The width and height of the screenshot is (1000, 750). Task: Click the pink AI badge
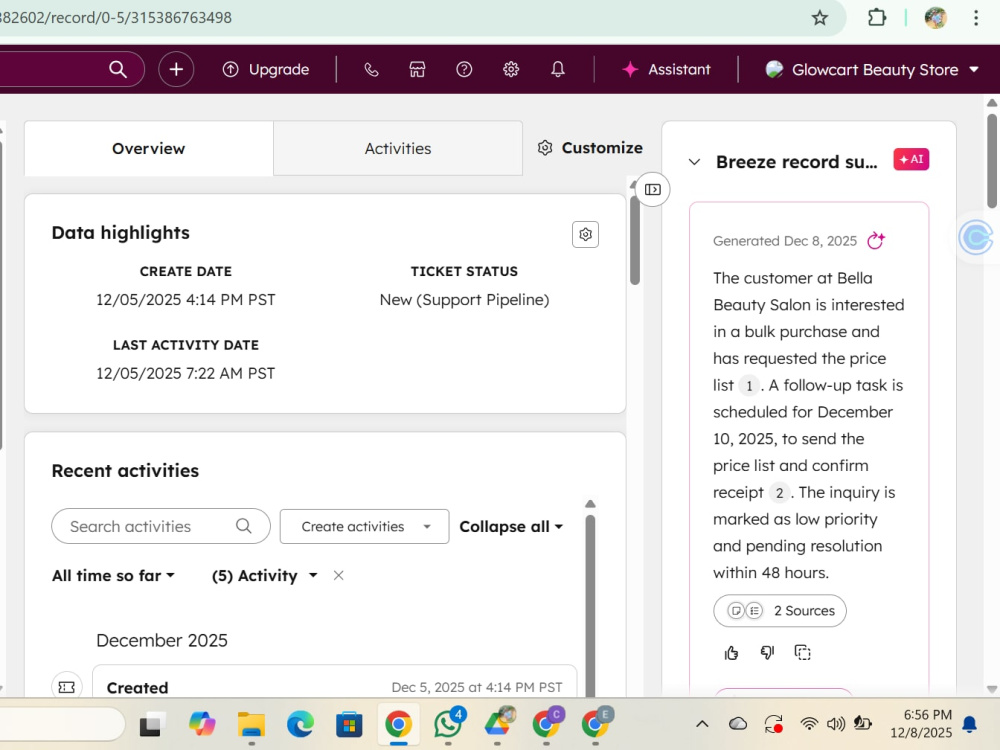(x=911, y=159)
